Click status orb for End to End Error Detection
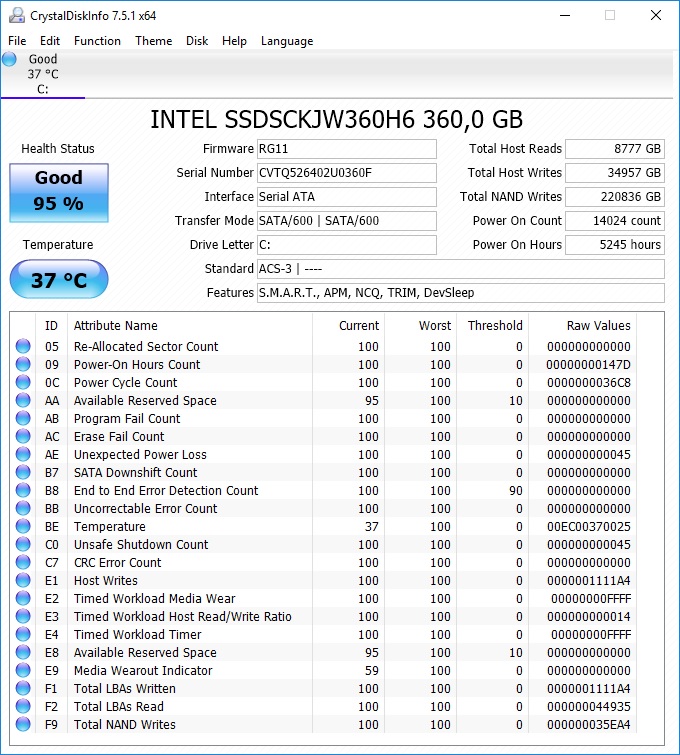 point(23,490)
